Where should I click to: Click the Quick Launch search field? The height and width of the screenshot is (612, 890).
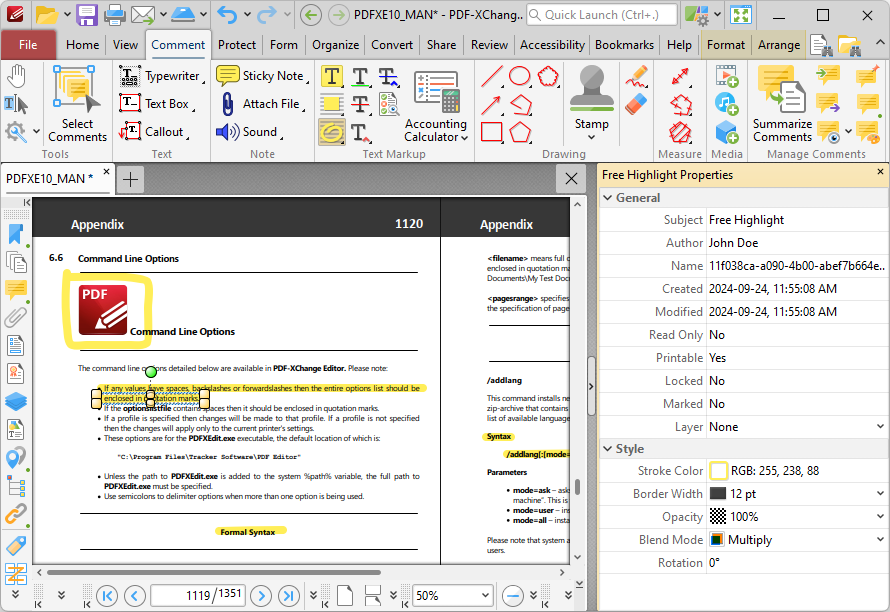pos(602,15)
